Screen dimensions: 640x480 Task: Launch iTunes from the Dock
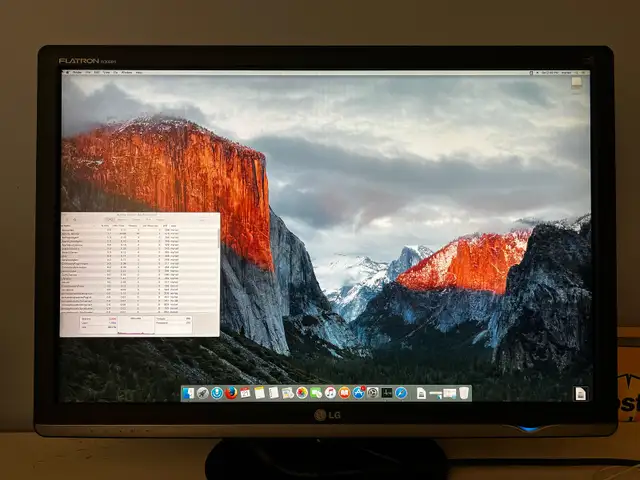[331, 393]
